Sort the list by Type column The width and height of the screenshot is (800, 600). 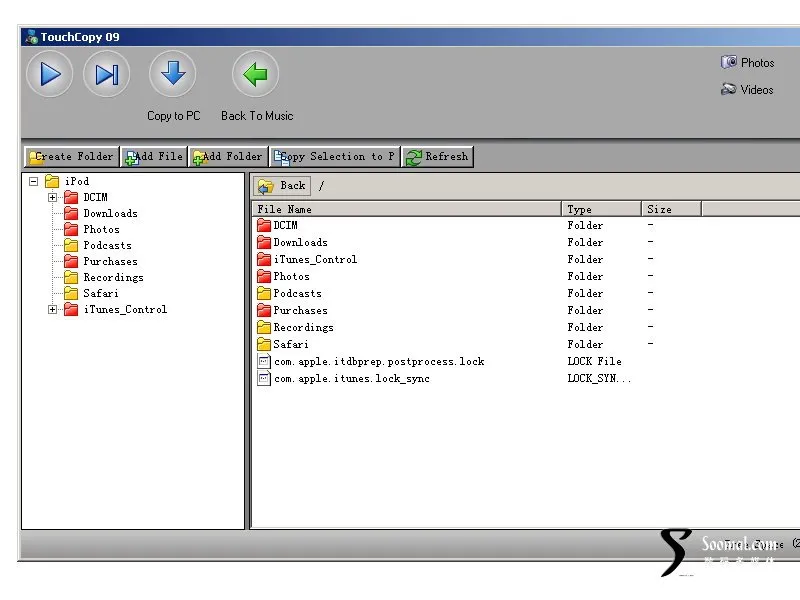coord(602,209)
